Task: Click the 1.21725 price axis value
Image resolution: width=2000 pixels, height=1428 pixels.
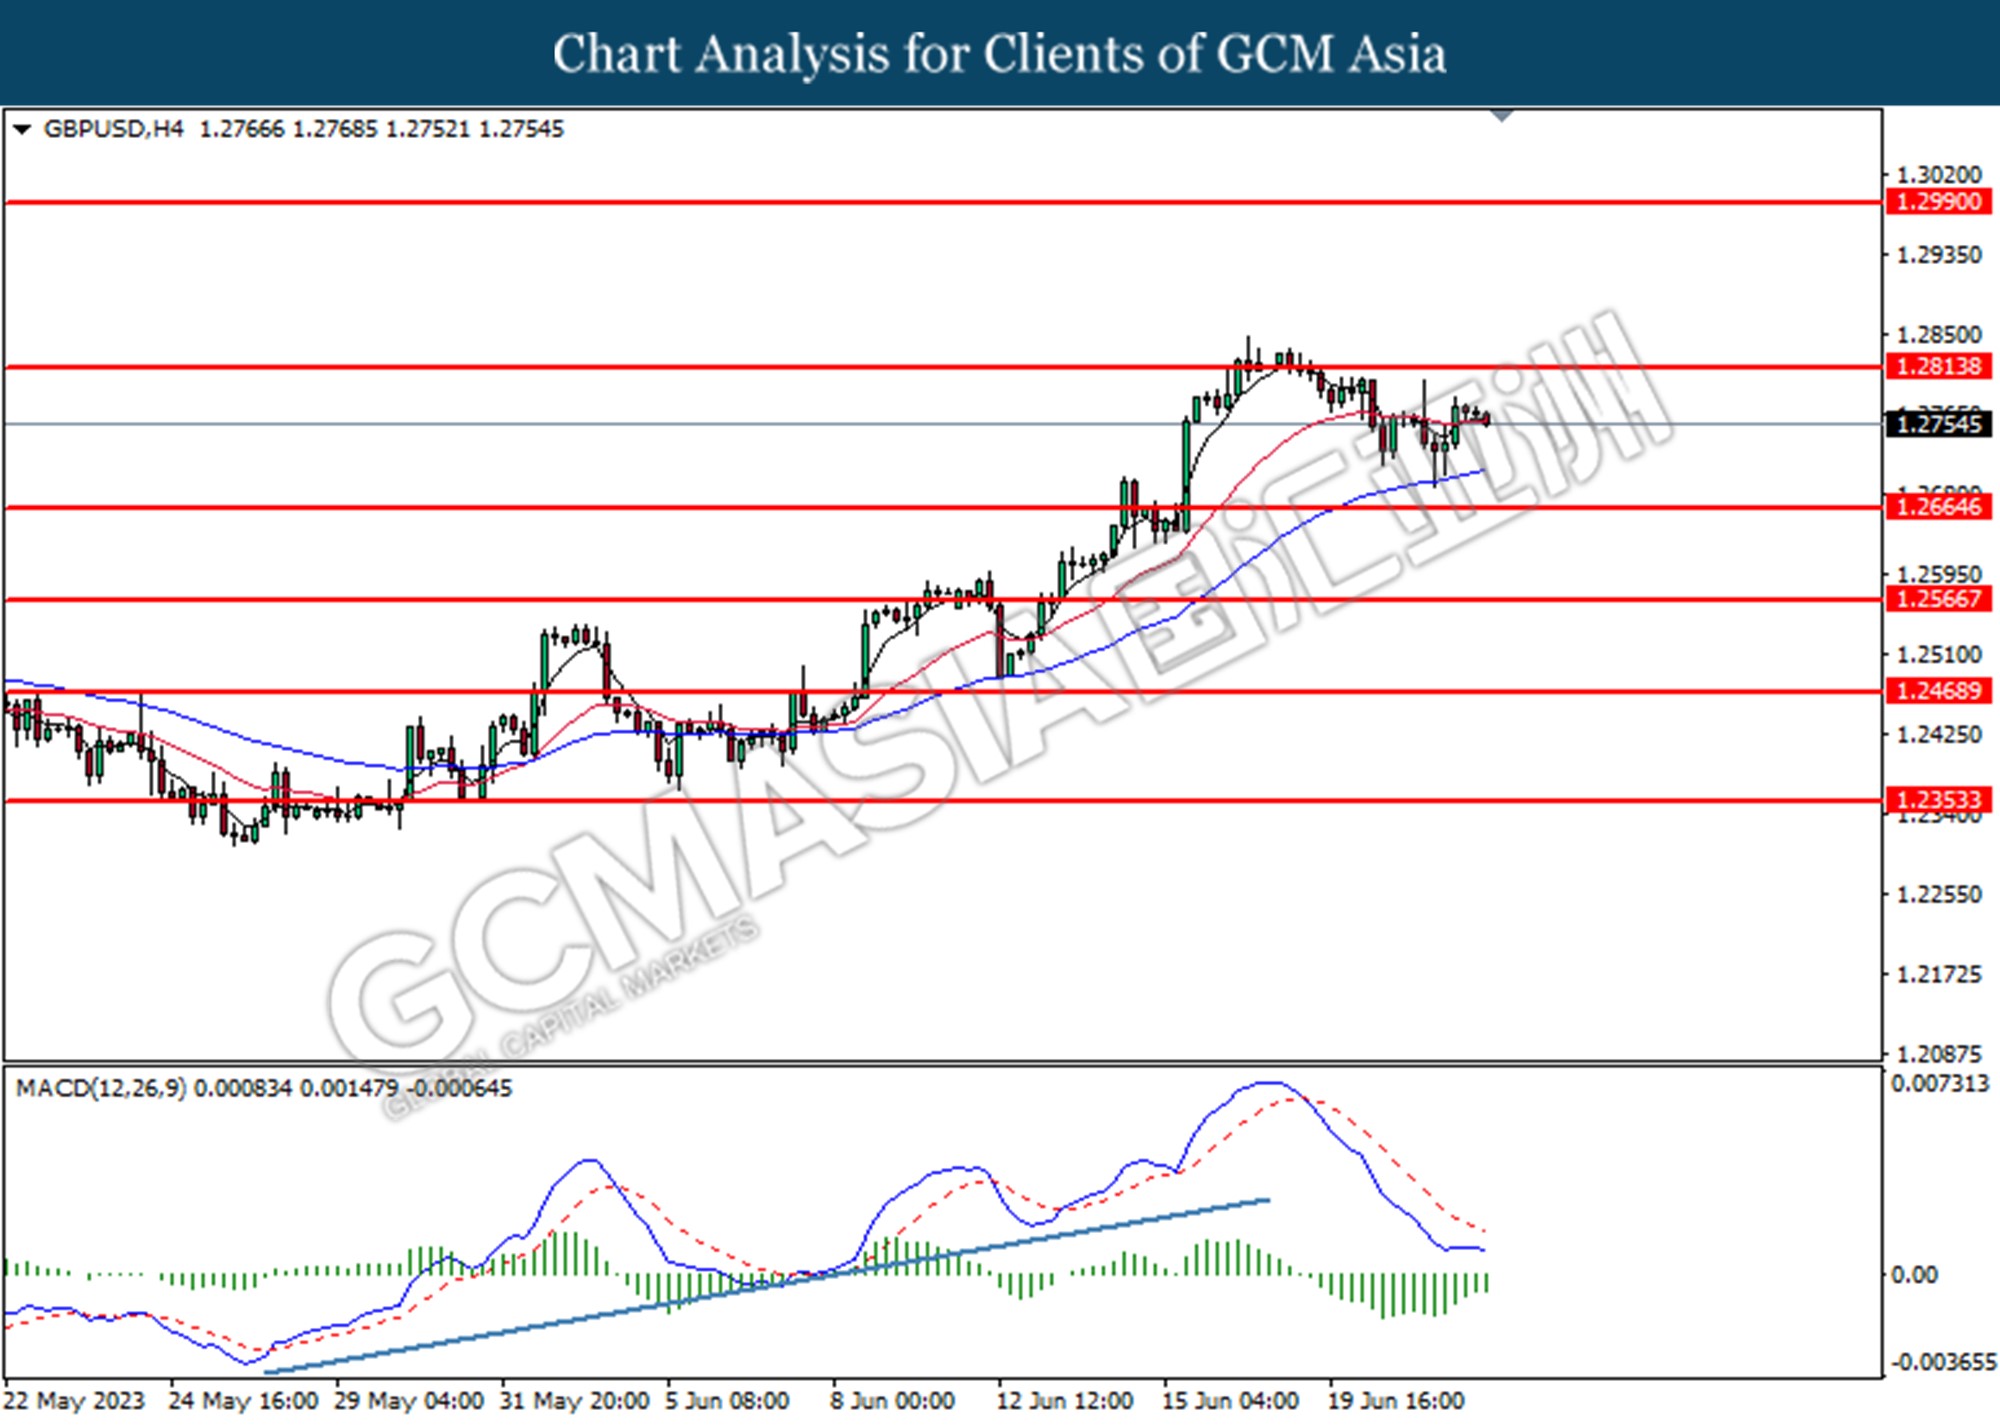Action: pyautogui.click(x=1939, y=975)
